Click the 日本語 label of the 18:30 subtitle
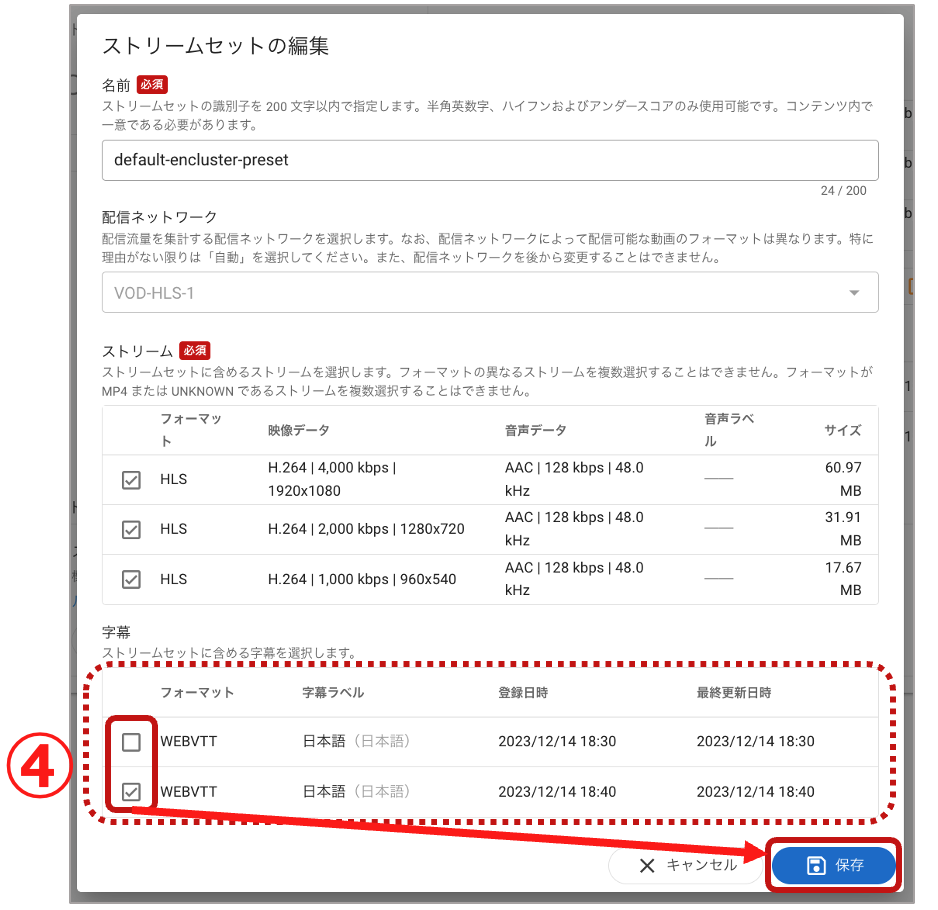This screenshot has width=938, height=910. coord(356,741)
